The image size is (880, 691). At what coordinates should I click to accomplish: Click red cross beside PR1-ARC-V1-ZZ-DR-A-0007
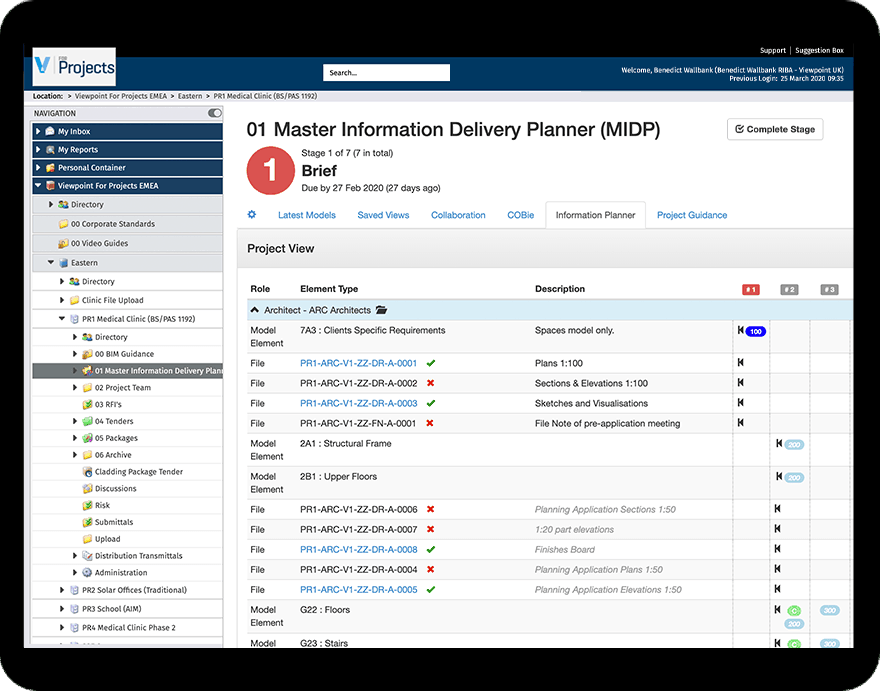[x=430, y=529]
